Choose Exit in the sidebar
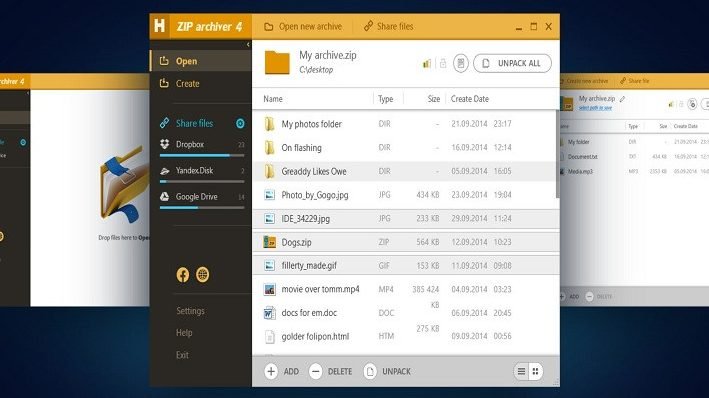This screenshot has height=398, width=709. point(182,355)
